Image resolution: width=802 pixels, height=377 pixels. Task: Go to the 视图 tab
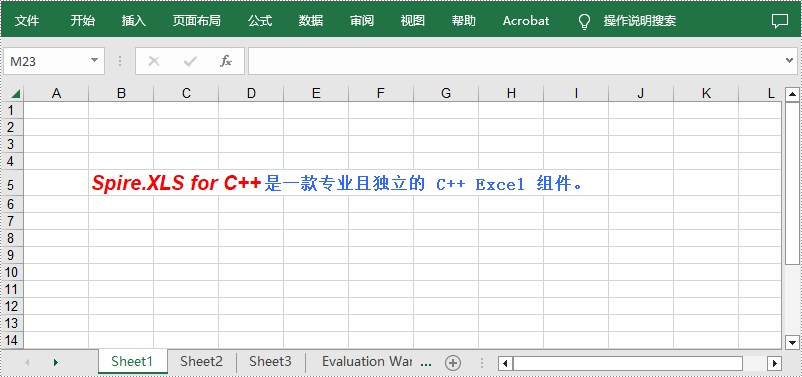[412, 20]
